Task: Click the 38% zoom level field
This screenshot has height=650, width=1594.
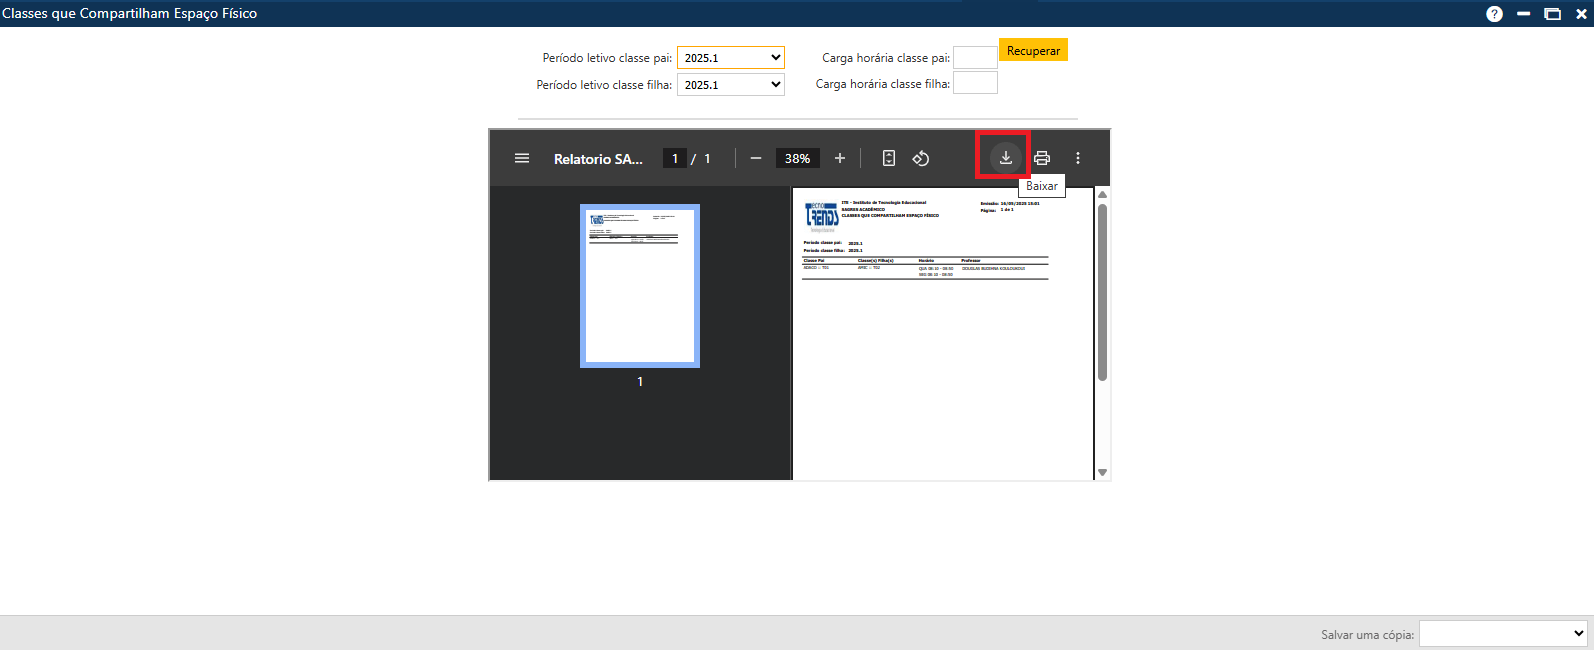Action: pos(797,158)
